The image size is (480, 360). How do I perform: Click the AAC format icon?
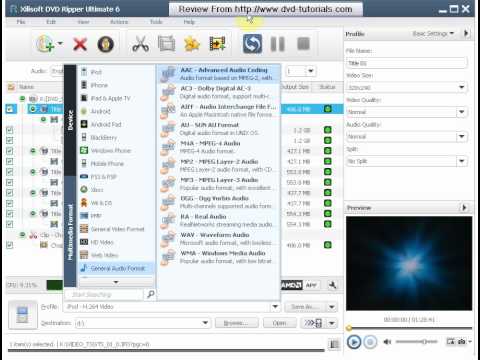click(168, 74)
